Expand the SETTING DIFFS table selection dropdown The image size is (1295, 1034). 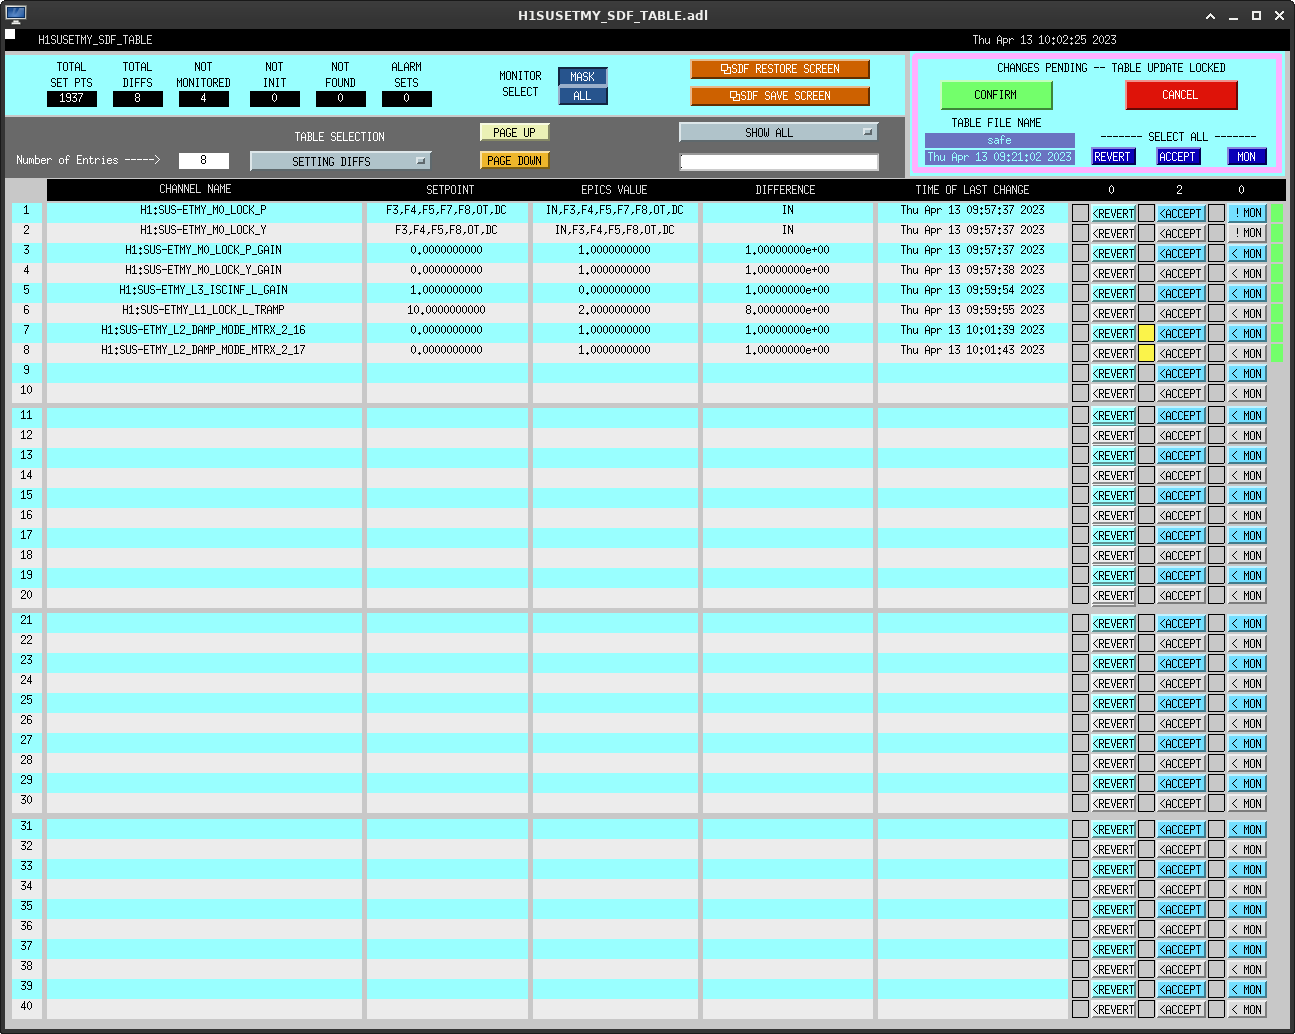(x=340, y=161)
